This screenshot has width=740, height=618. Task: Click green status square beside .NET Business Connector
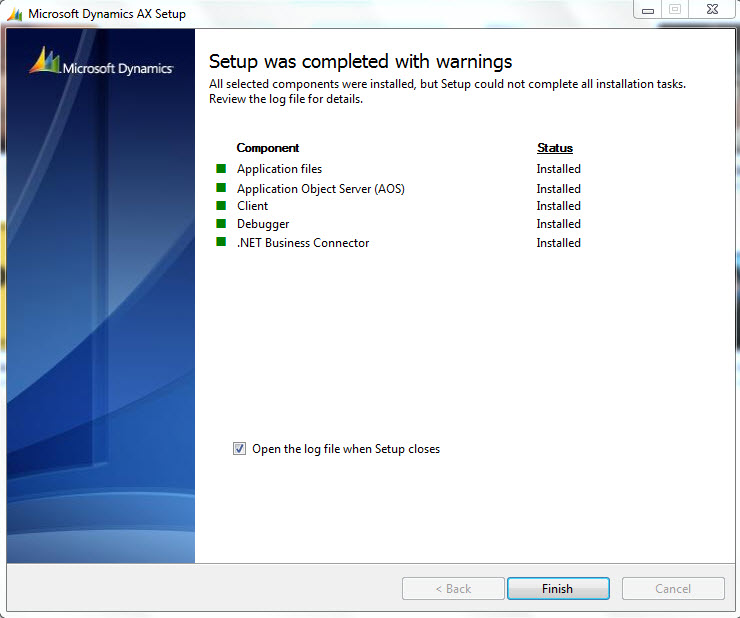[x=221, y=242]
